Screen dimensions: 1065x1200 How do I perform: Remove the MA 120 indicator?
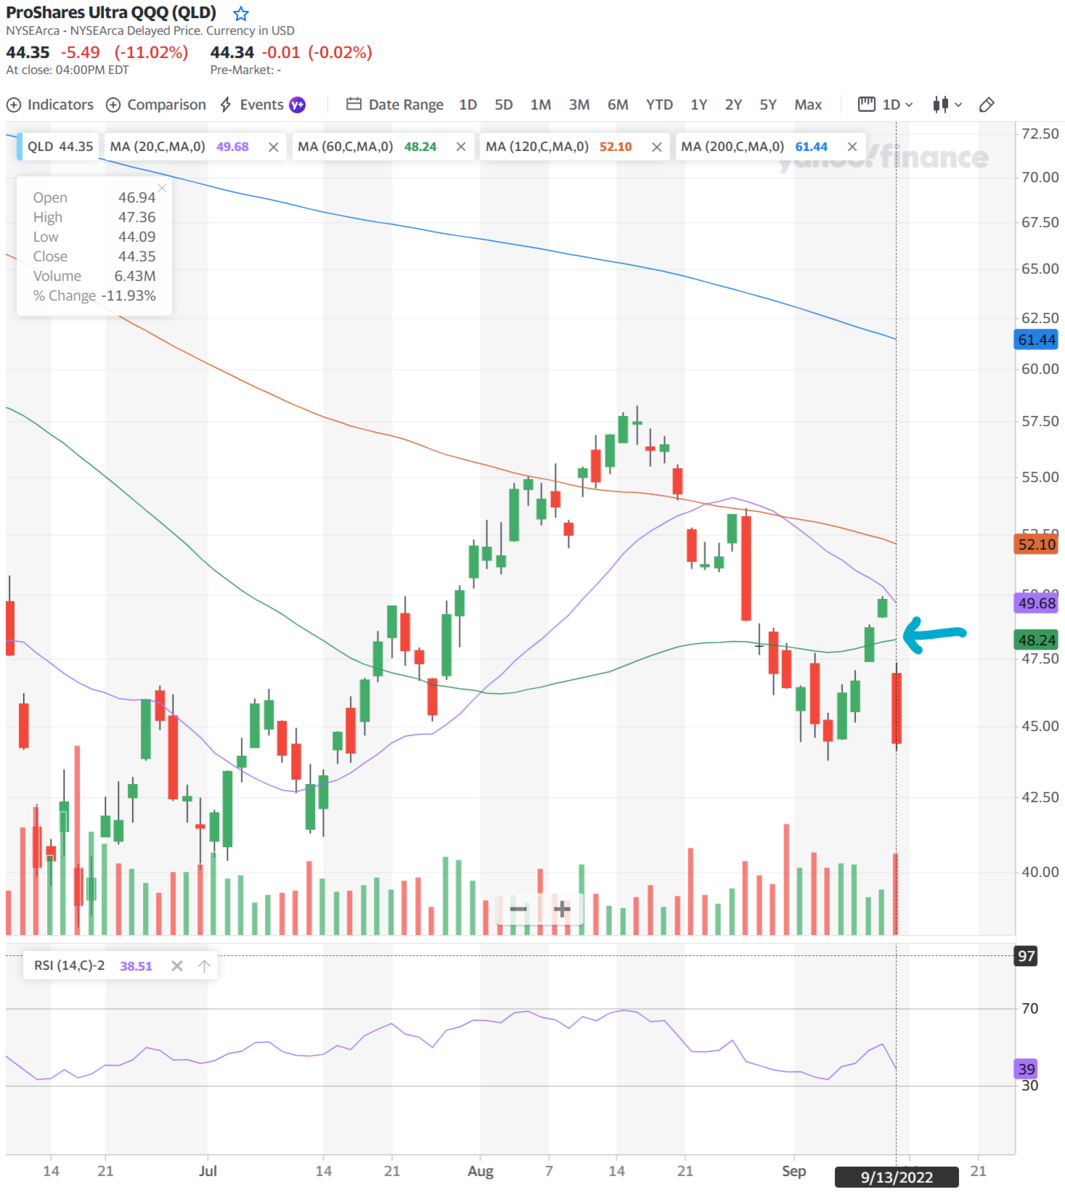pyautogui.click(x=657, y=147)
